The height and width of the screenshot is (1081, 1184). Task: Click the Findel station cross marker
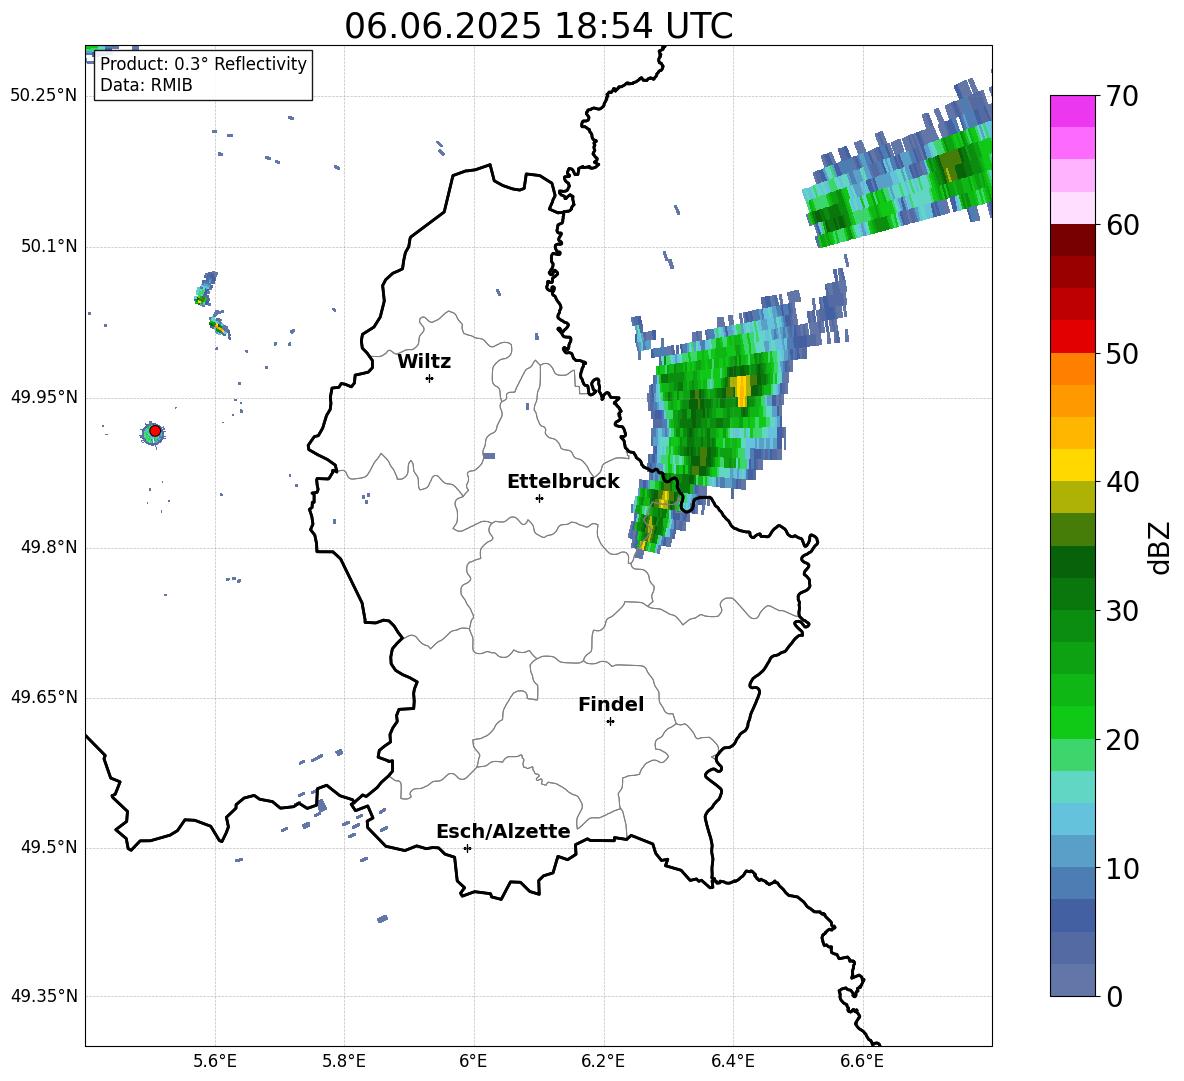610,722
